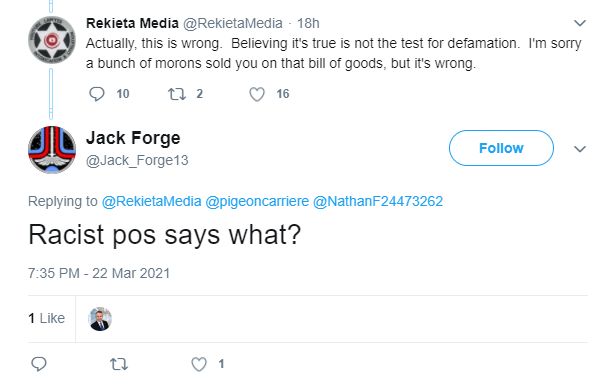View tweet timestamp 7:35 PM - 22 Mar 2021

(99, 273)
